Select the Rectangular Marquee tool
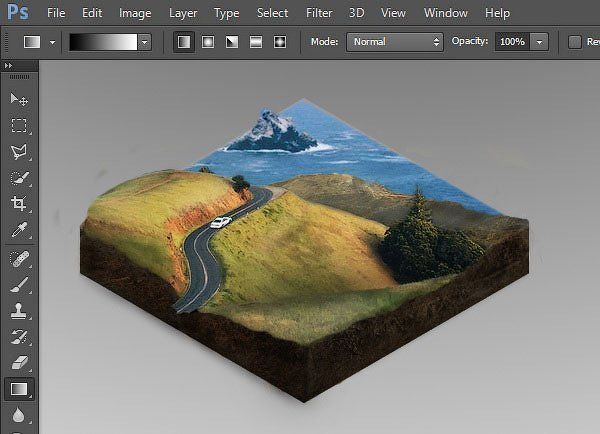This screenshot has height=434, width=600. click(x=19, y=125)
